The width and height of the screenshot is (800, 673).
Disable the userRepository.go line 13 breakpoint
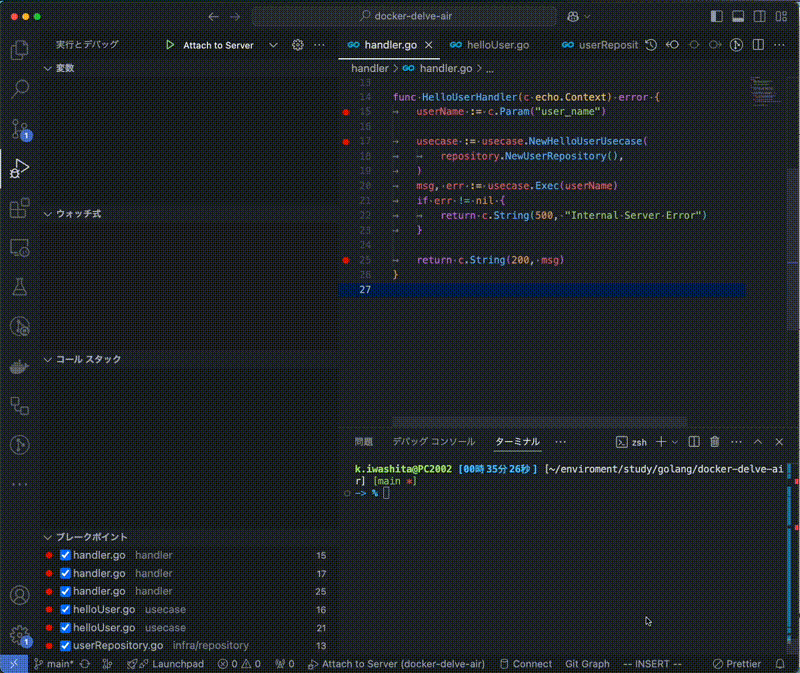pyautogui.click(x=66, y=646)
